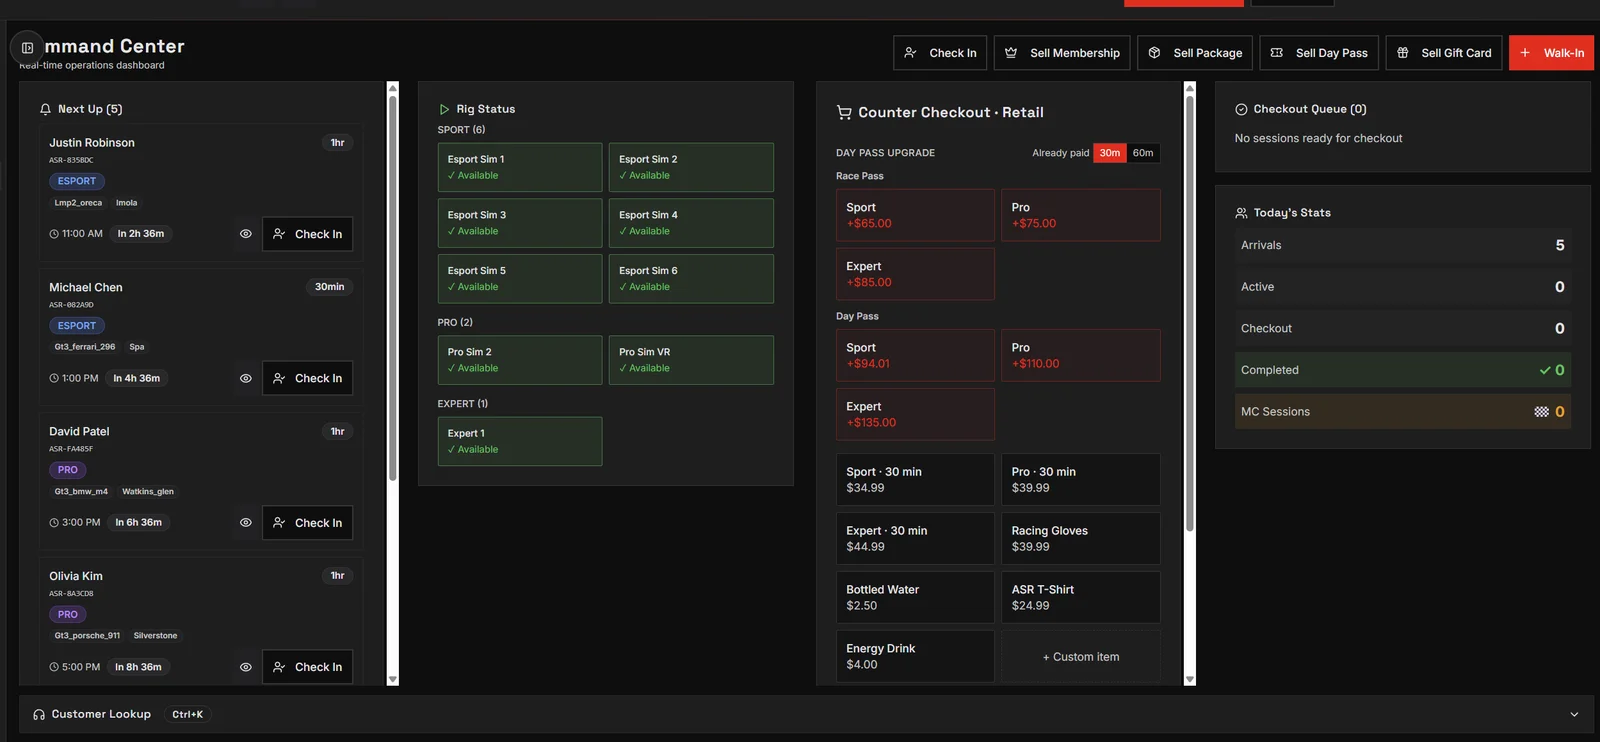Click the Rig Status play icon
This screenshot has height=742, width=1600.
444,109
